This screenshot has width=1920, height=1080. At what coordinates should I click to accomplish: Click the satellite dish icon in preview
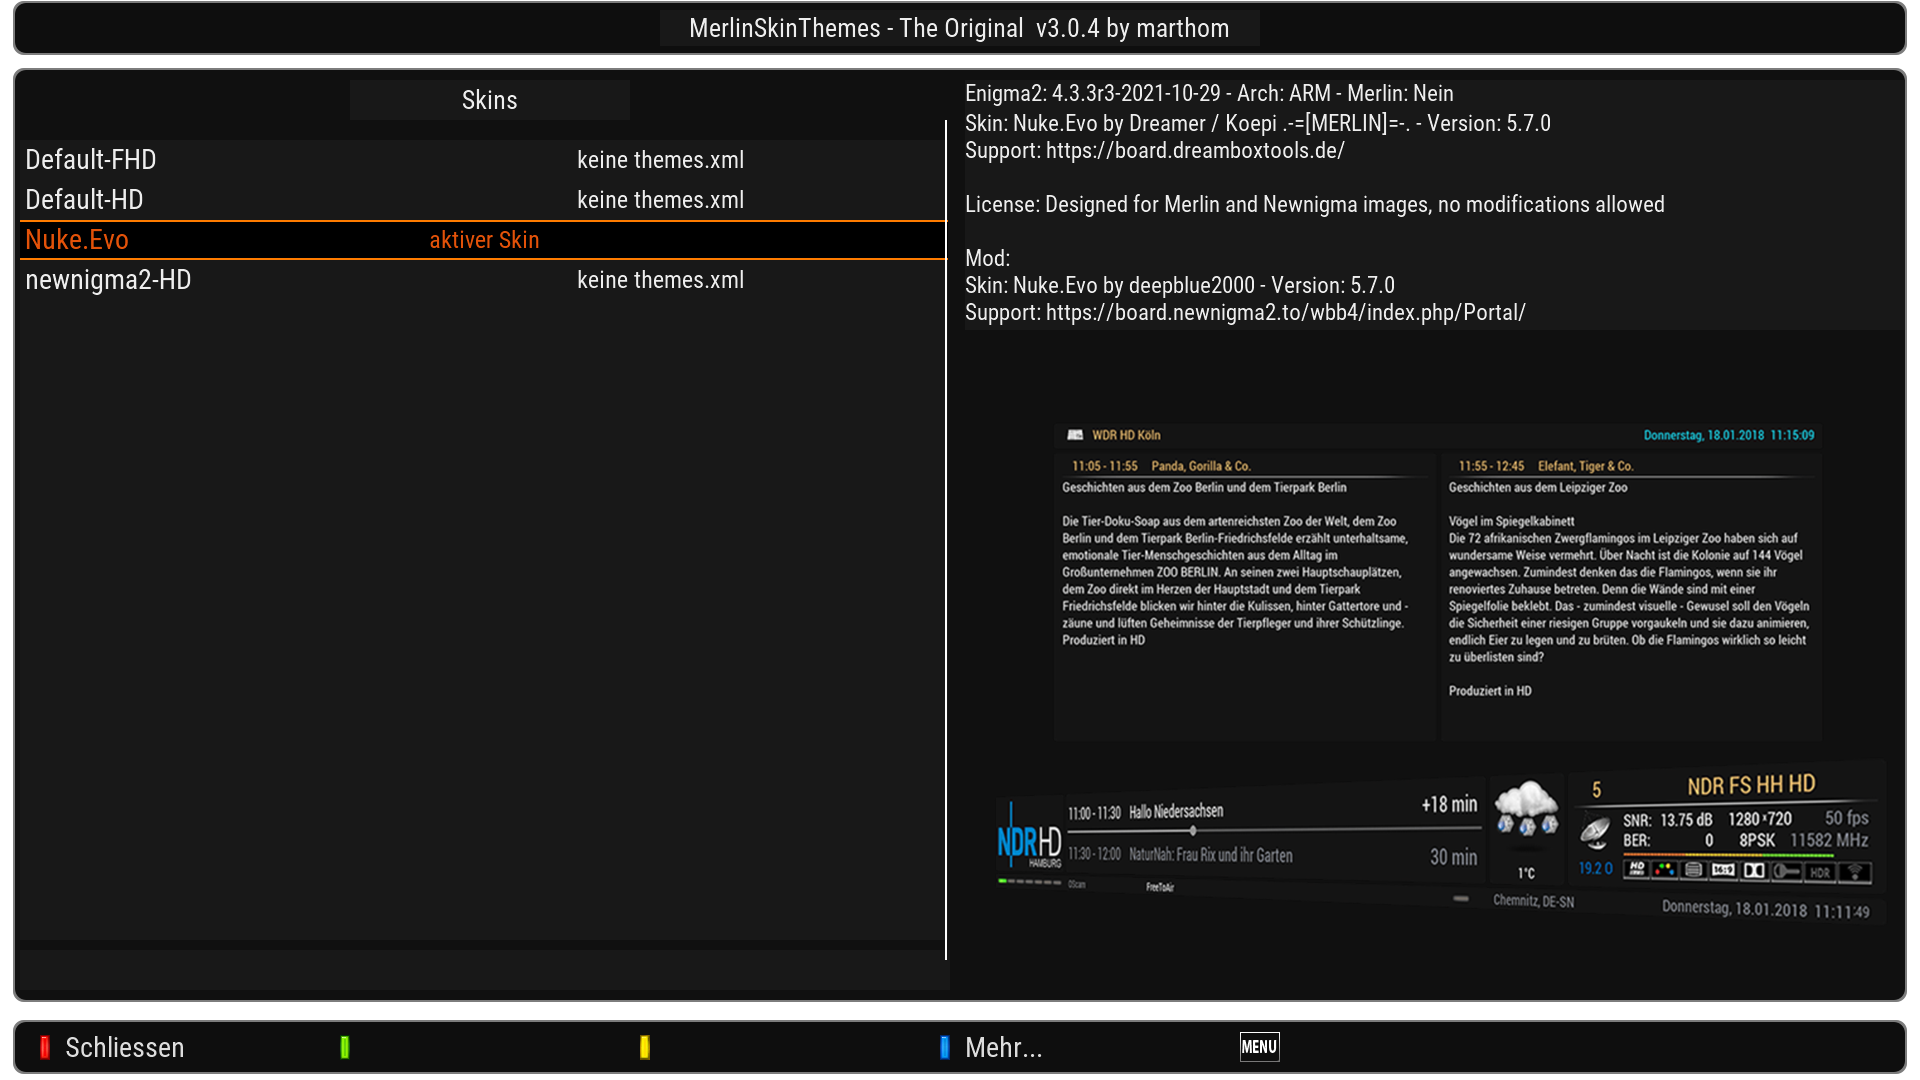pyautogui.click(x=1595, y=832)
